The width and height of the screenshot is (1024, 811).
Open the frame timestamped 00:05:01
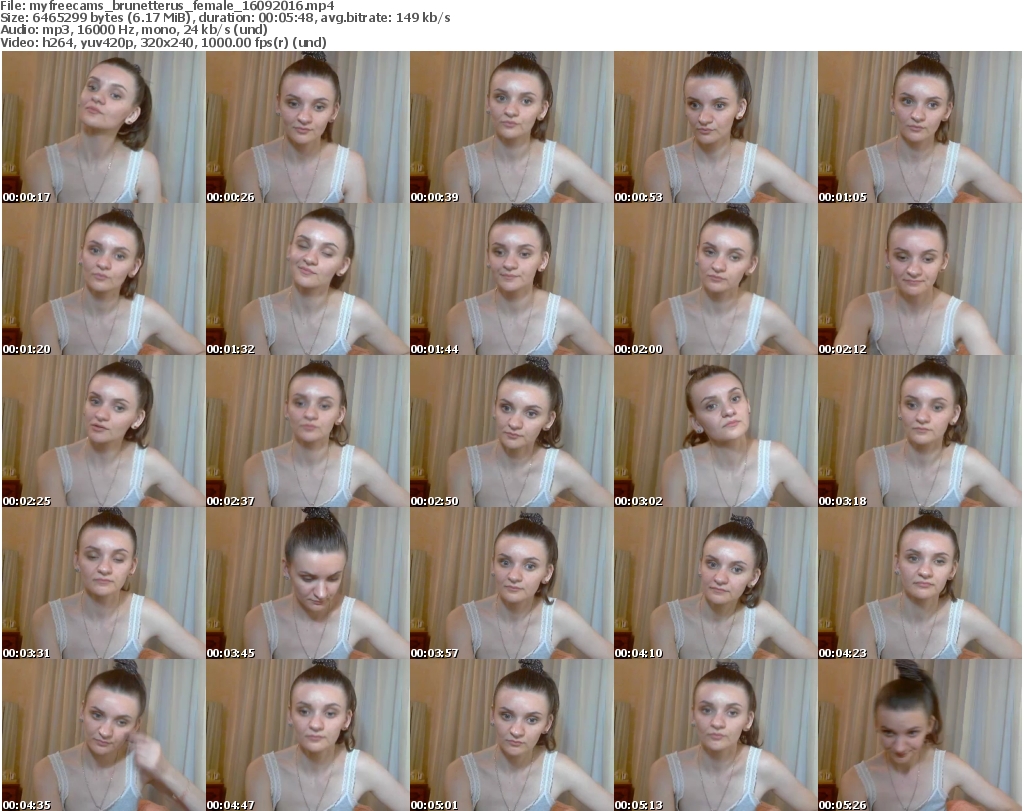pos(511,735)
